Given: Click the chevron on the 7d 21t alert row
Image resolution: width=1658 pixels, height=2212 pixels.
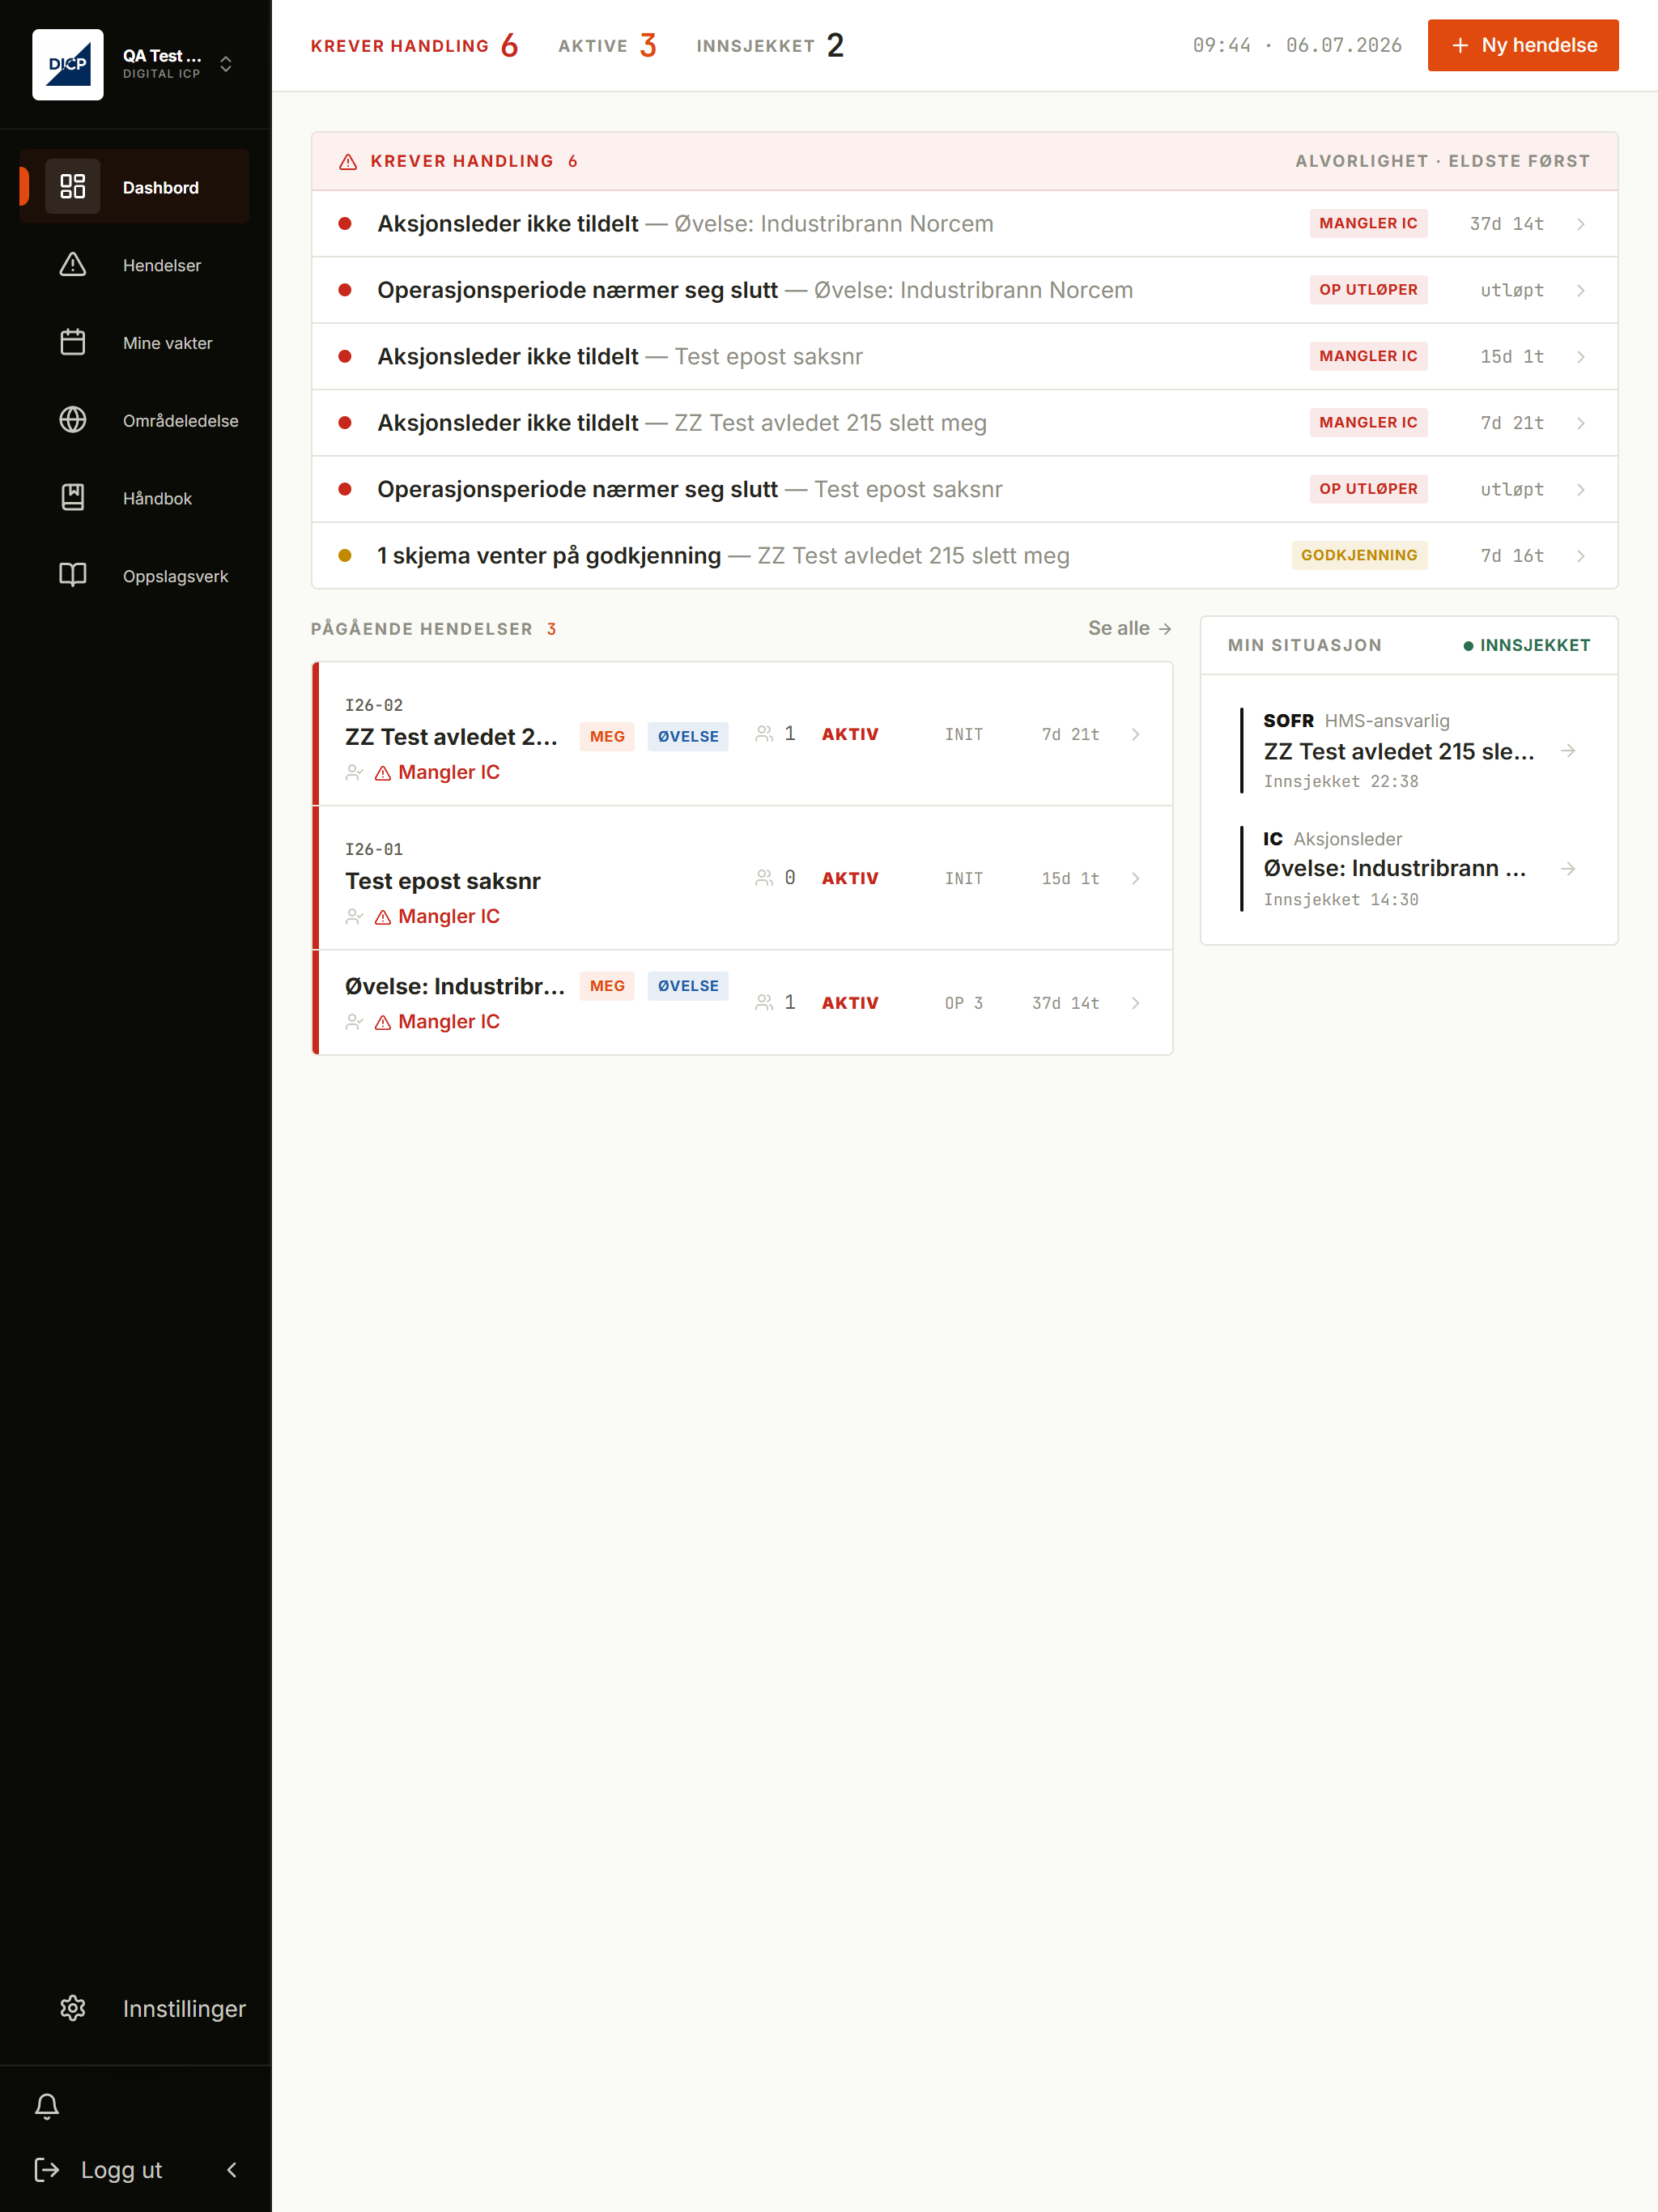Looking at the screenshot, I should coord(1581,423).
